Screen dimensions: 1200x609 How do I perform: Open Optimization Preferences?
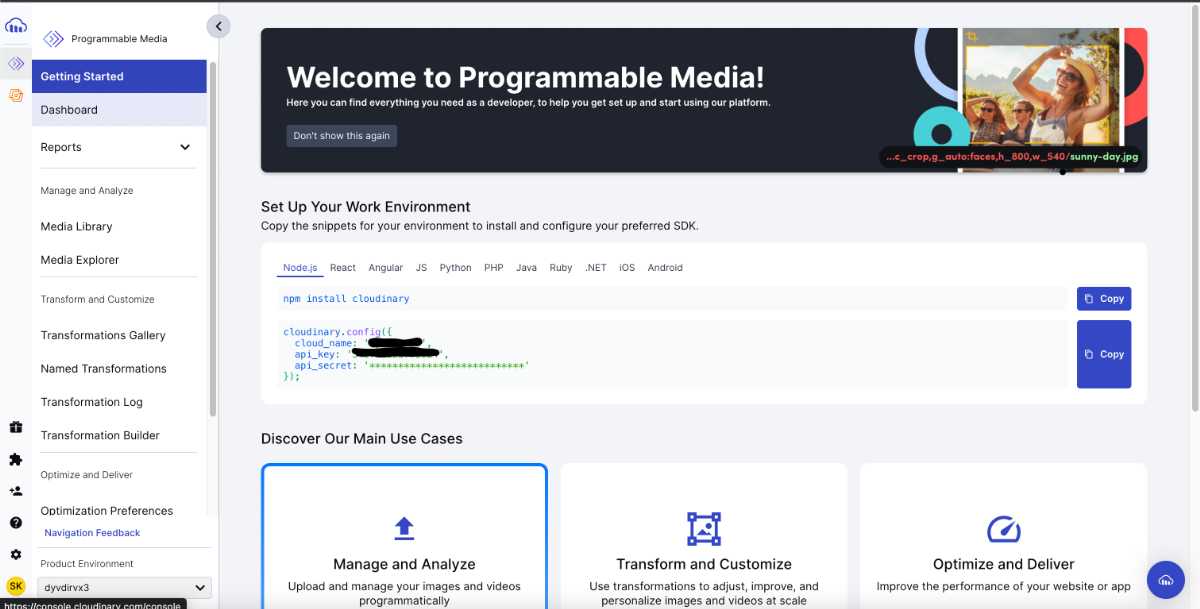pos(107,511)
